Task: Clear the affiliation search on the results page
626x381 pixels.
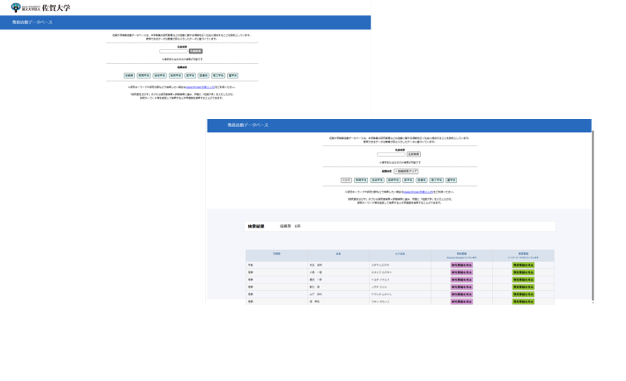Action: pos(406,171)
